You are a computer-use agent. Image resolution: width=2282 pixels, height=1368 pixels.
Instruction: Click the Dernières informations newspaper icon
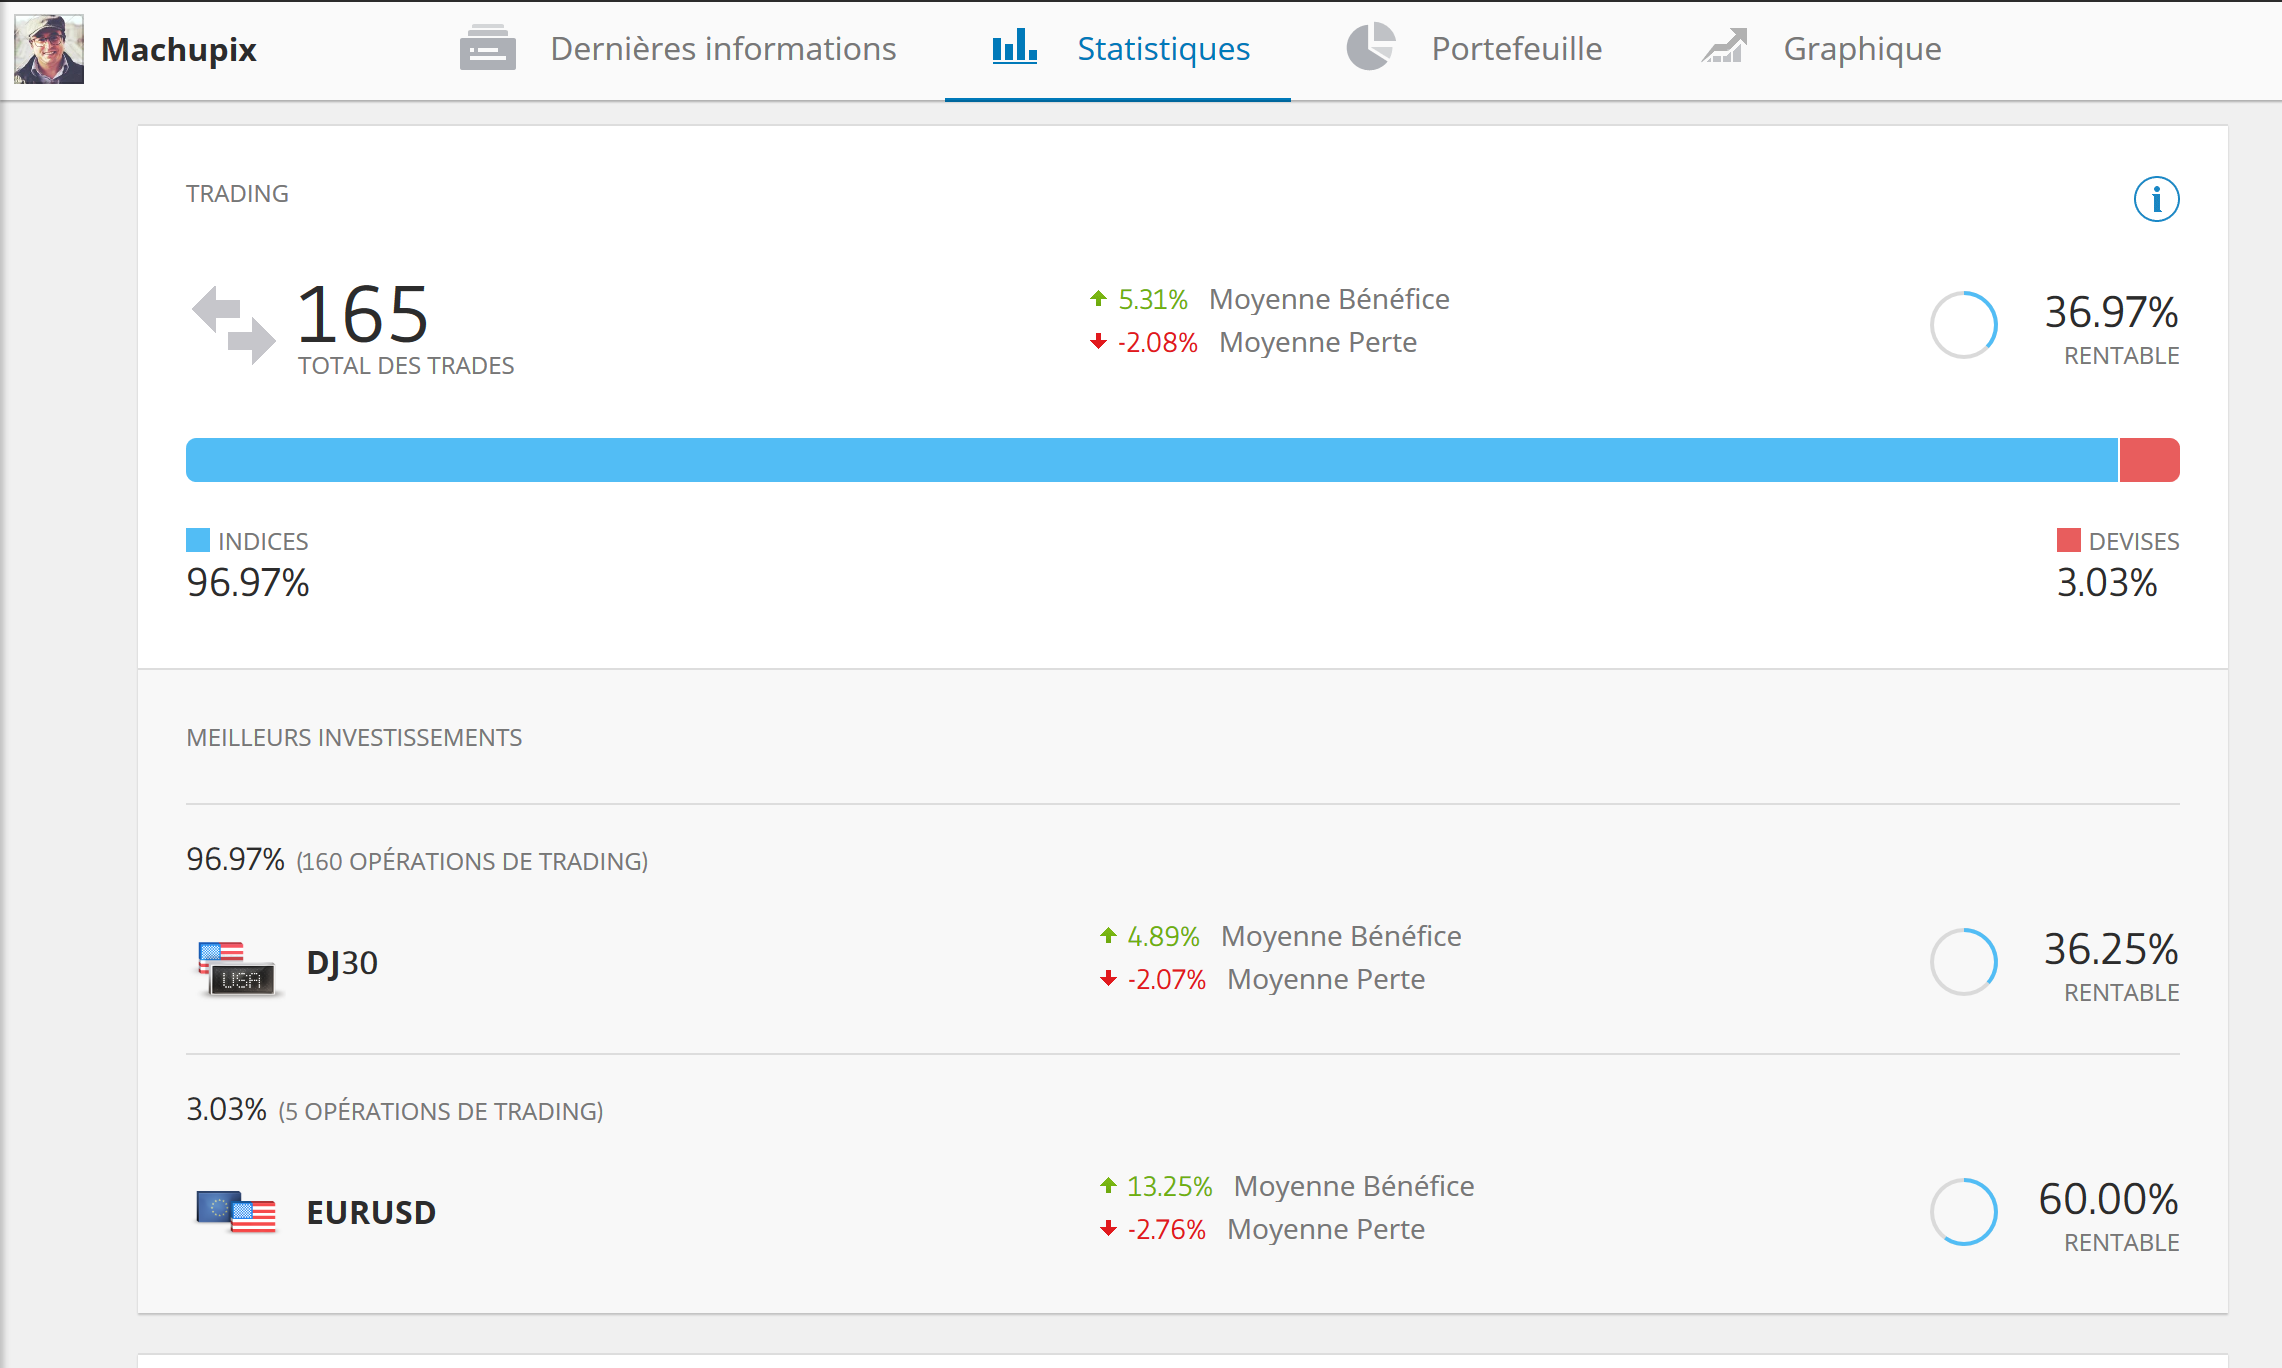487,48
